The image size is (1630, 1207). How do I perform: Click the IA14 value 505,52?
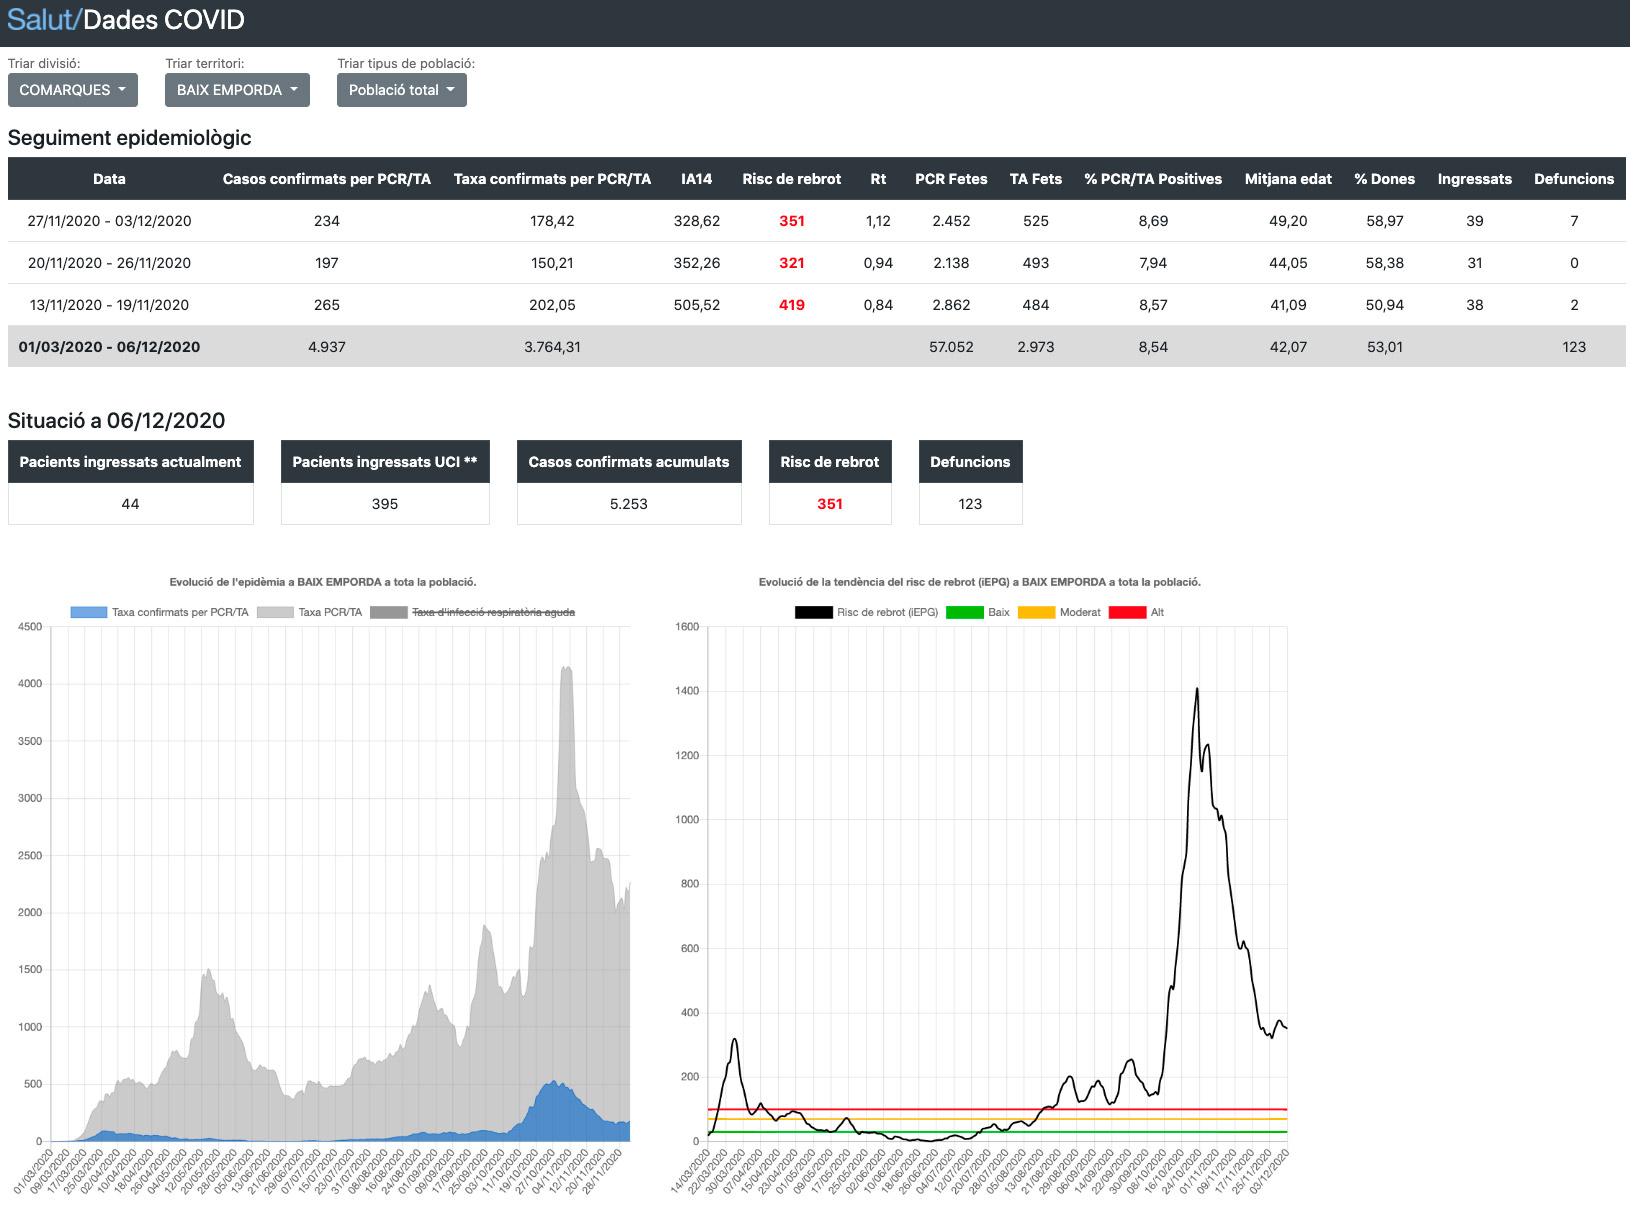(697, 305)
